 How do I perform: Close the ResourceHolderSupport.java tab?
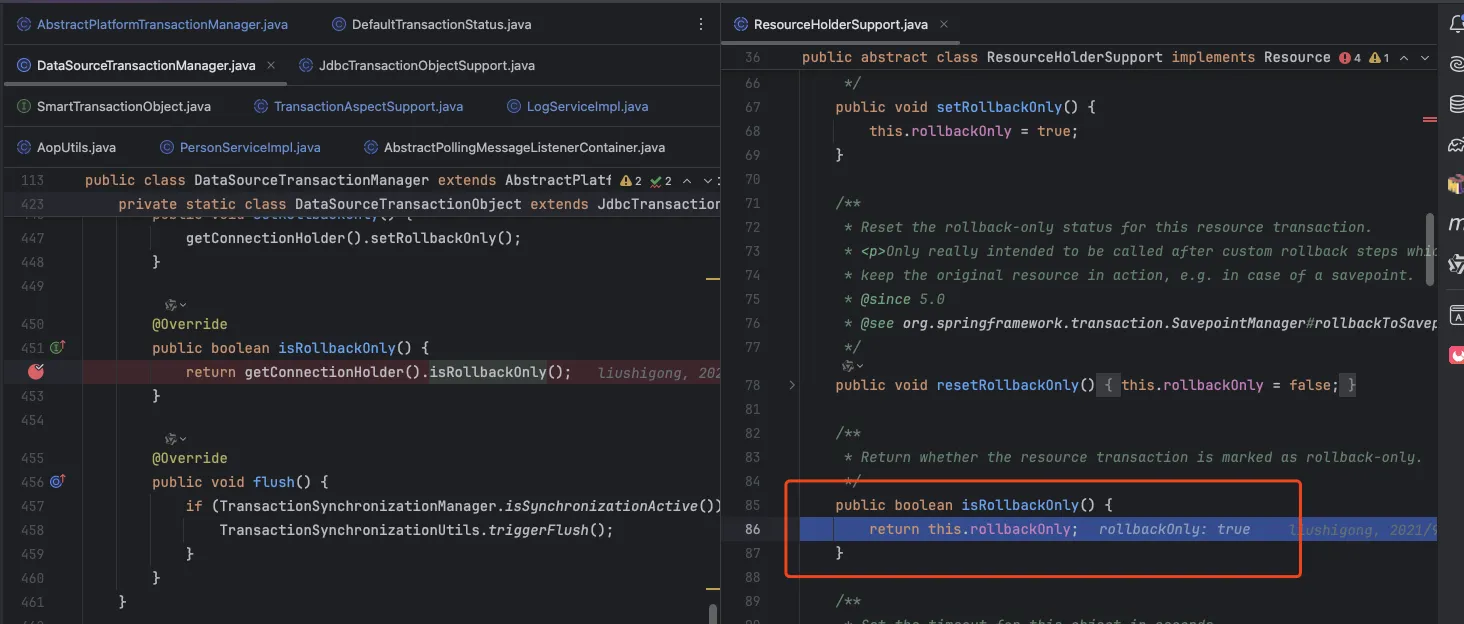945,24
